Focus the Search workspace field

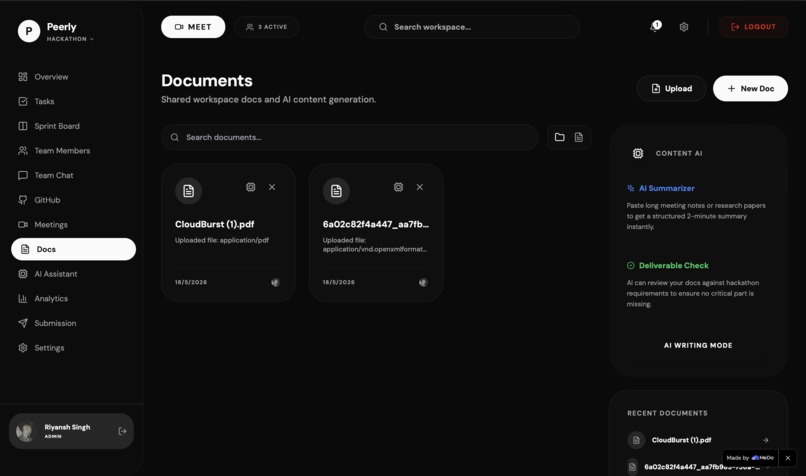point(472,27)
